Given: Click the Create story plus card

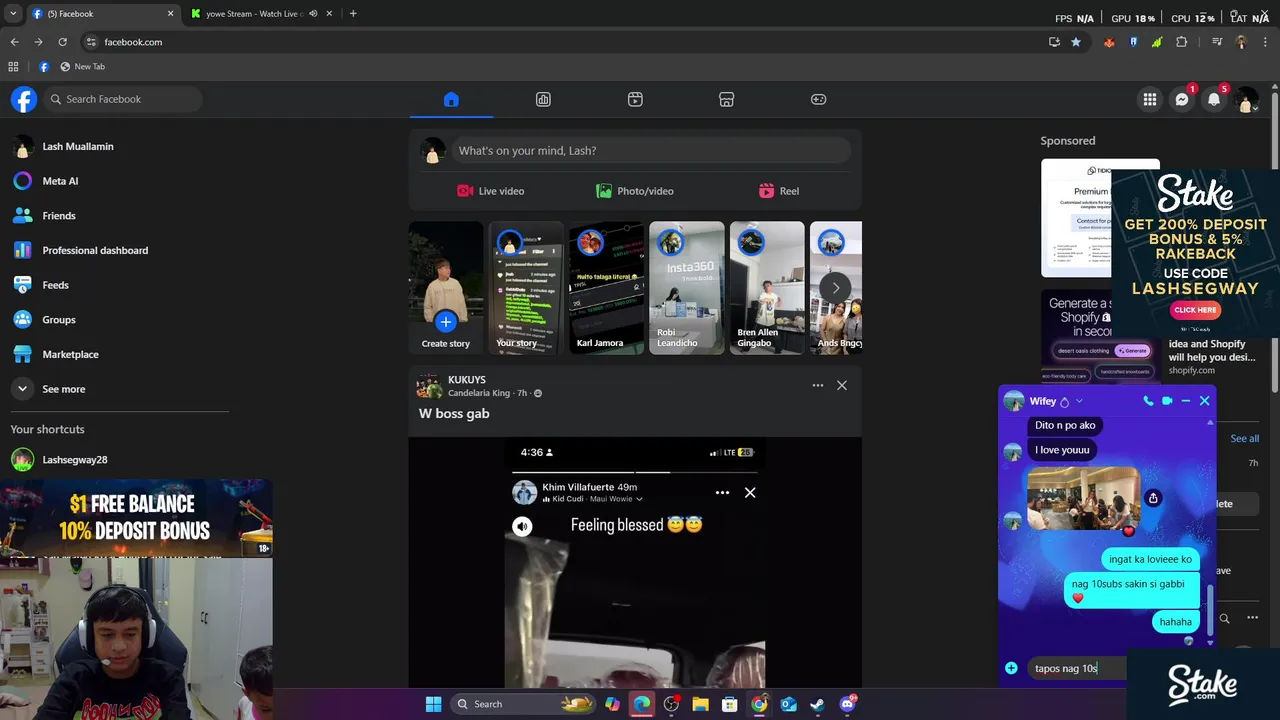Looking at the screenshot, I should (x=446, y=288).
